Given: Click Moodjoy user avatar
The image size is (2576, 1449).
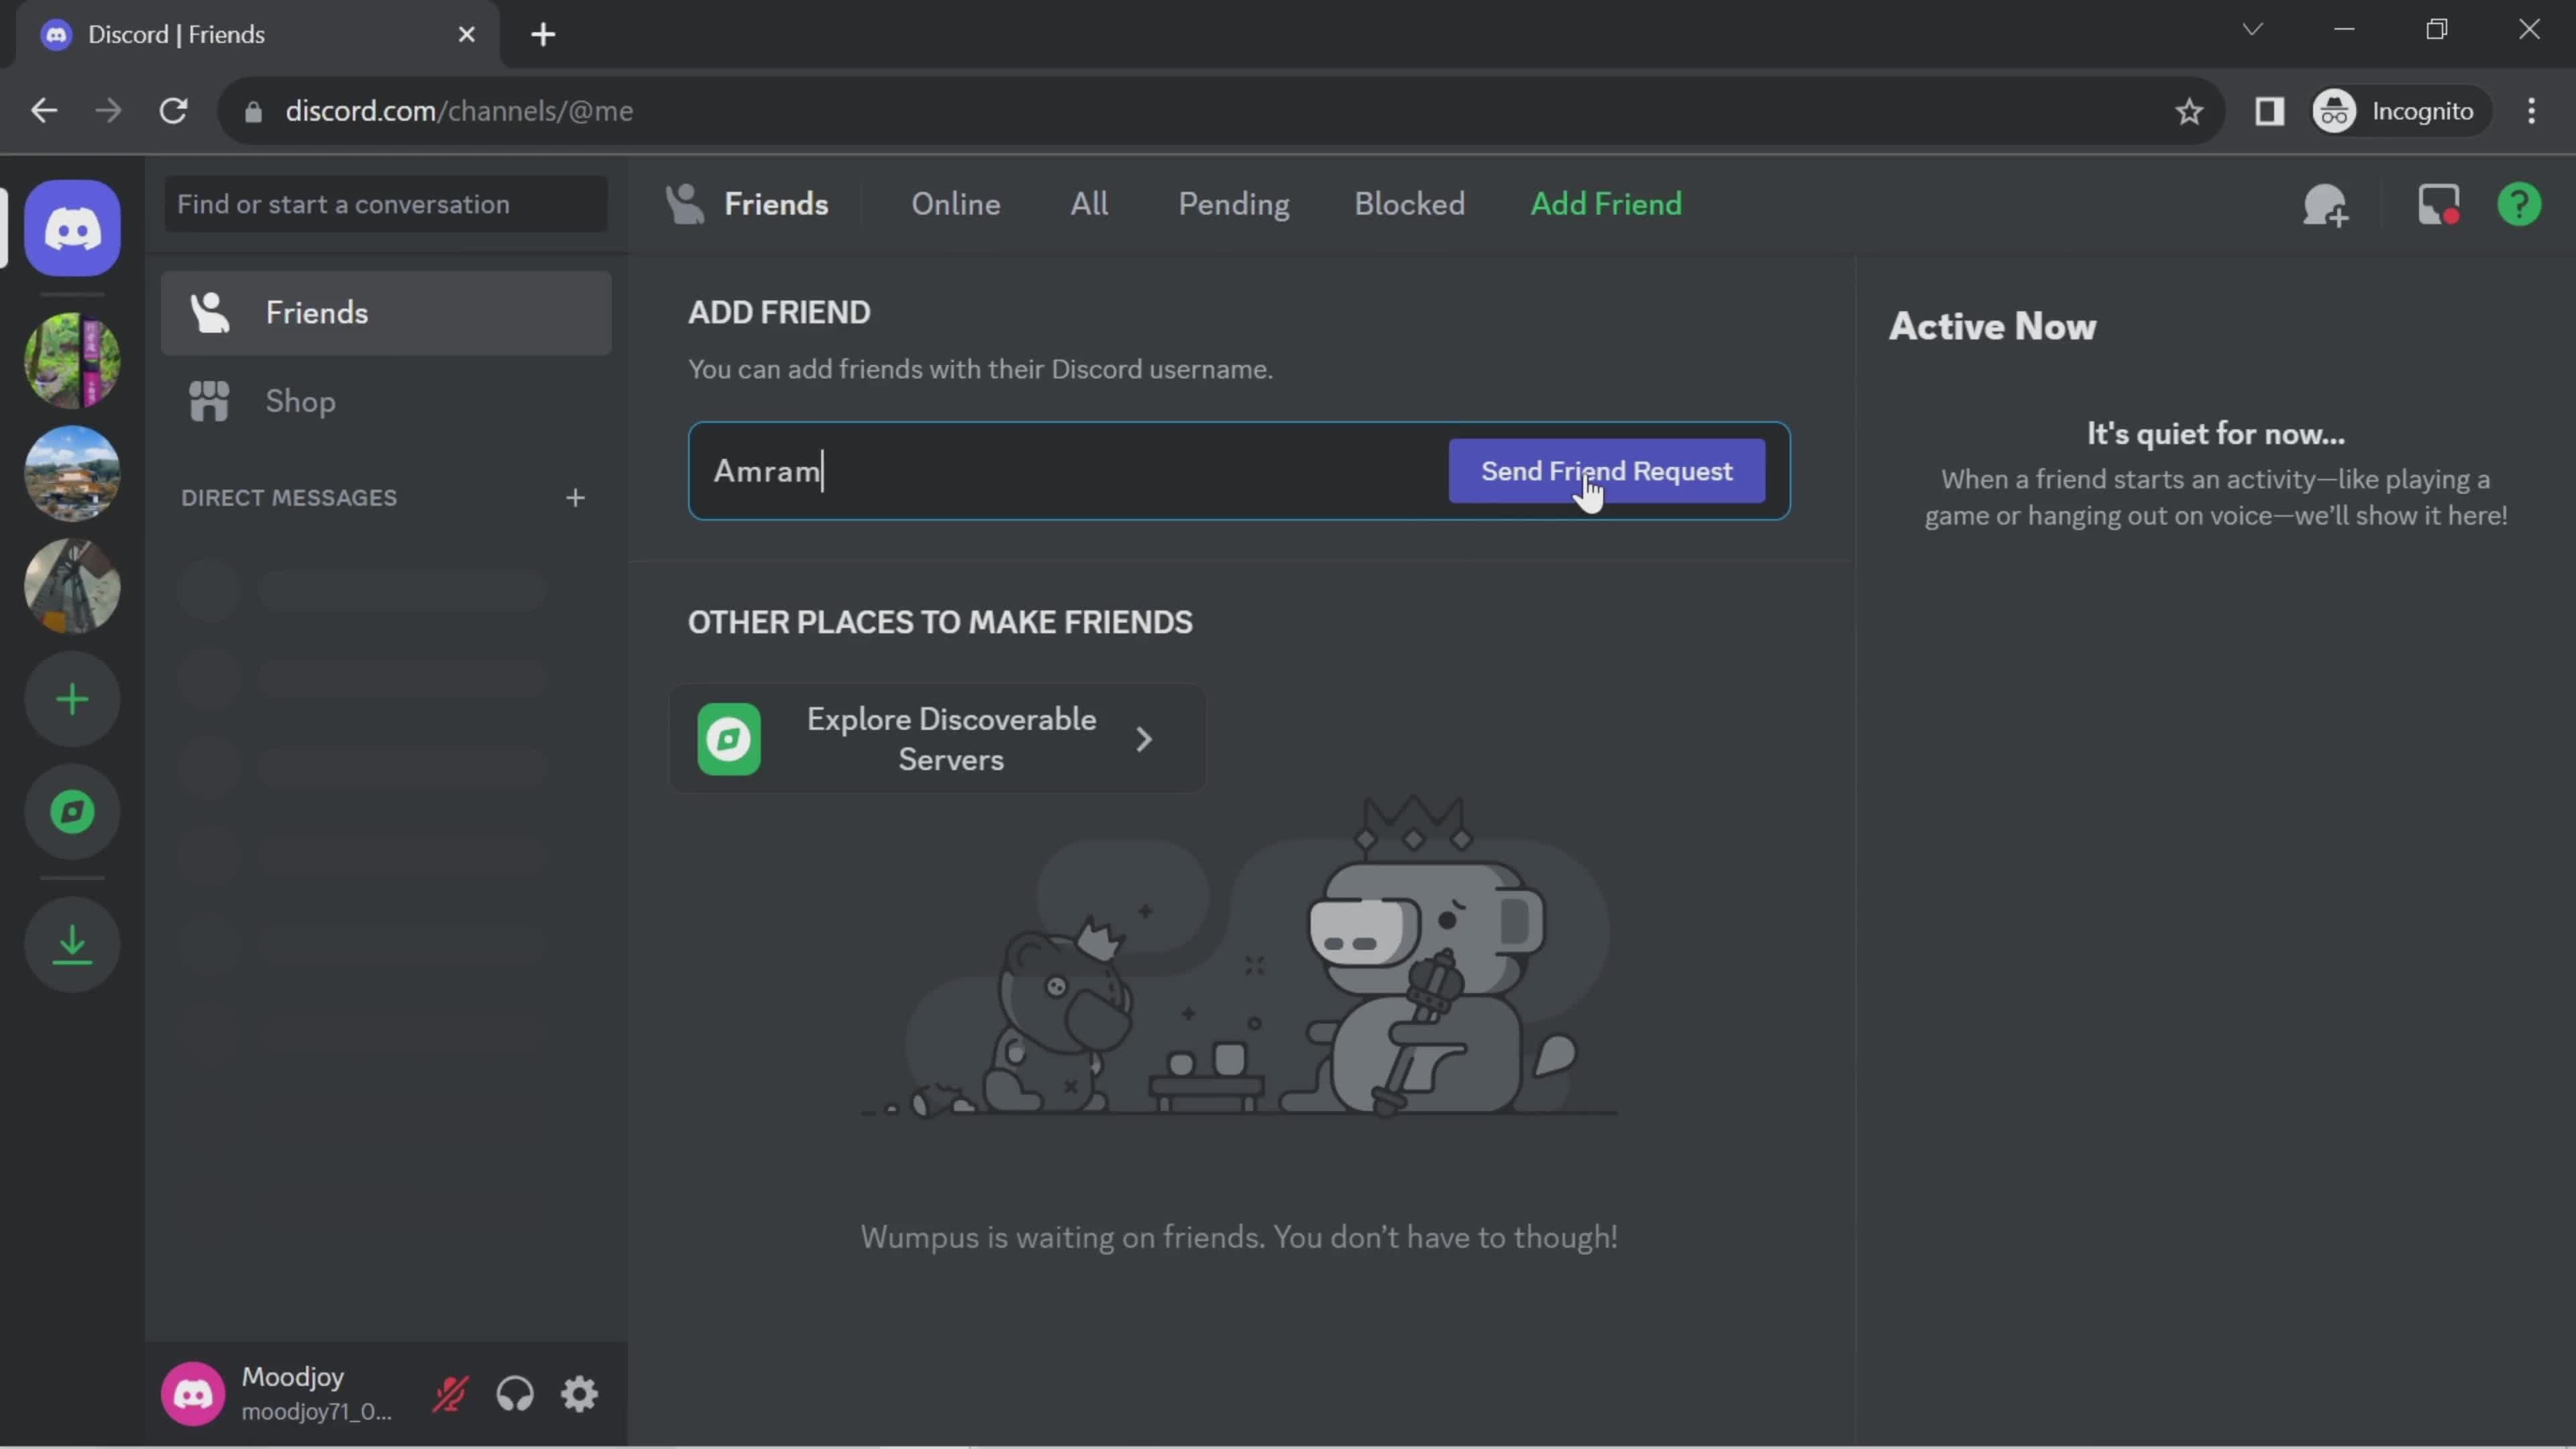Looking at the screenshot, I should tap(193, 1394).
